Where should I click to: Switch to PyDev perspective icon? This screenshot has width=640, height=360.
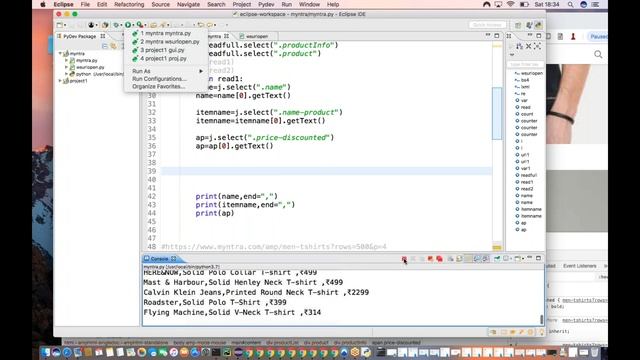tap(538, 25)
